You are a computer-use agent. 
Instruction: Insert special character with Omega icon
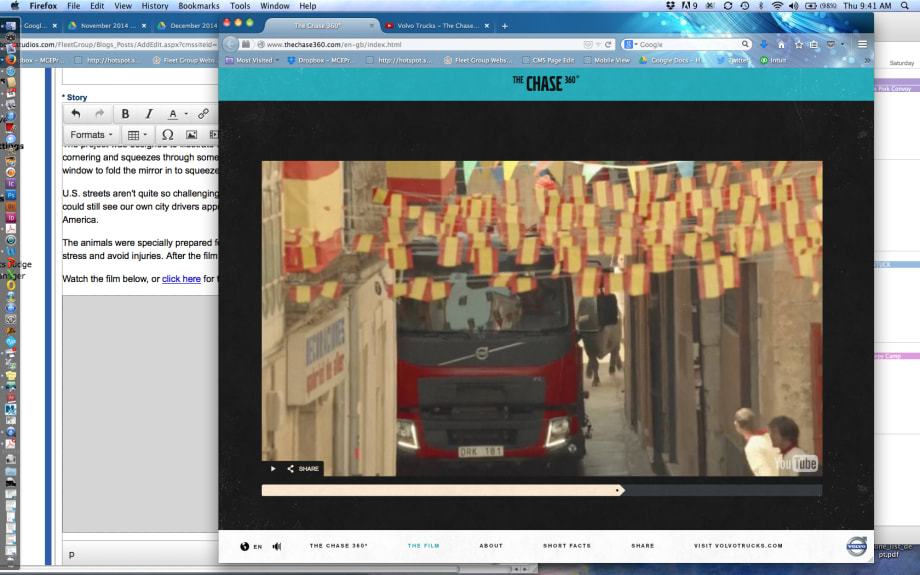[x=167, y=134]
